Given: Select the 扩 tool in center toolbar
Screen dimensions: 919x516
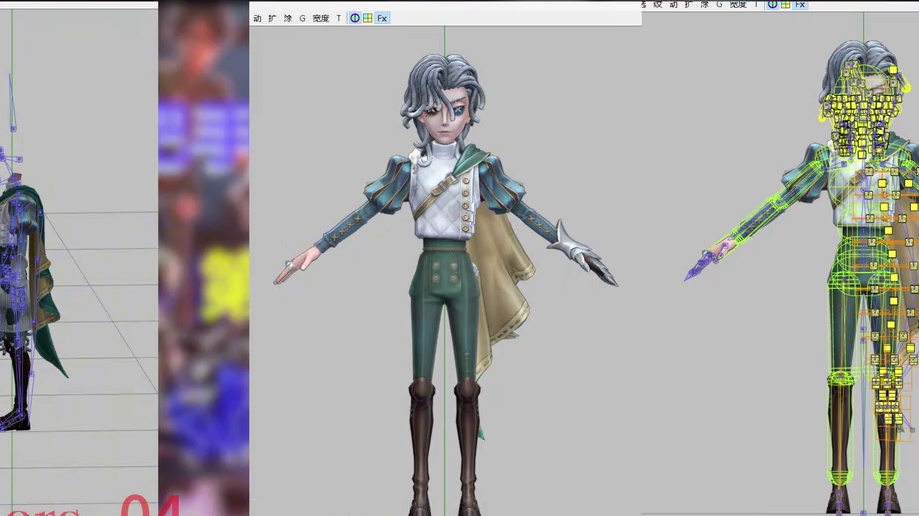Looking at the screenshot, I should pos(272,18).
